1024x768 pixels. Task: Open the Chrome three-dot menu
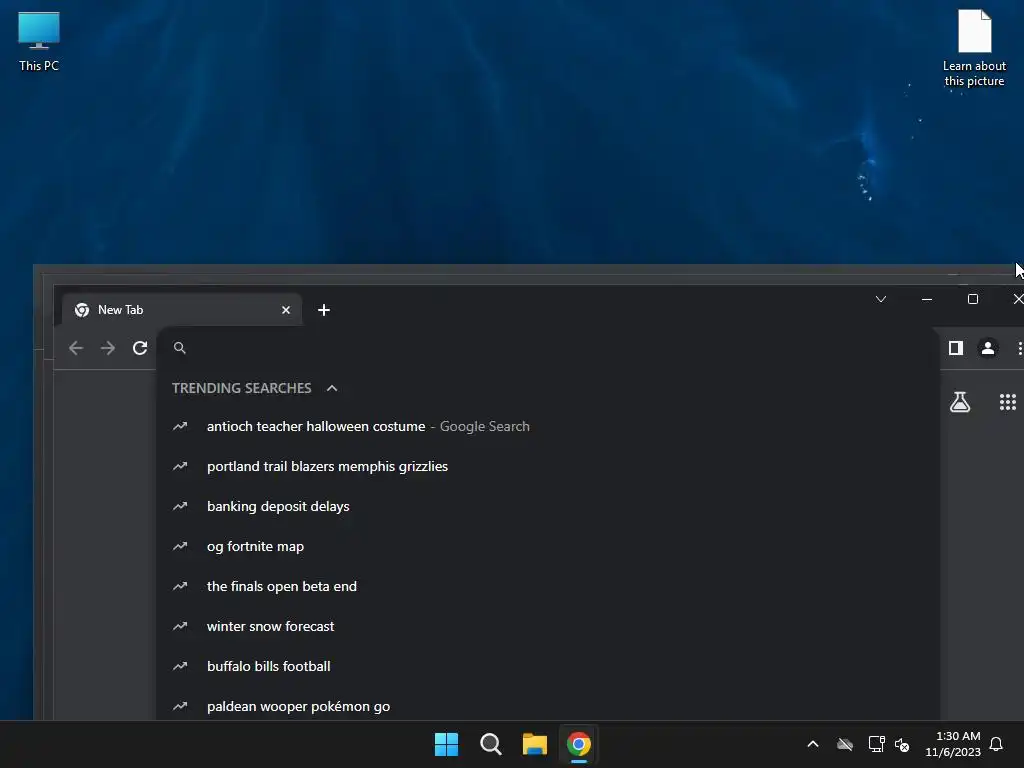click(x=1019, y=348)
